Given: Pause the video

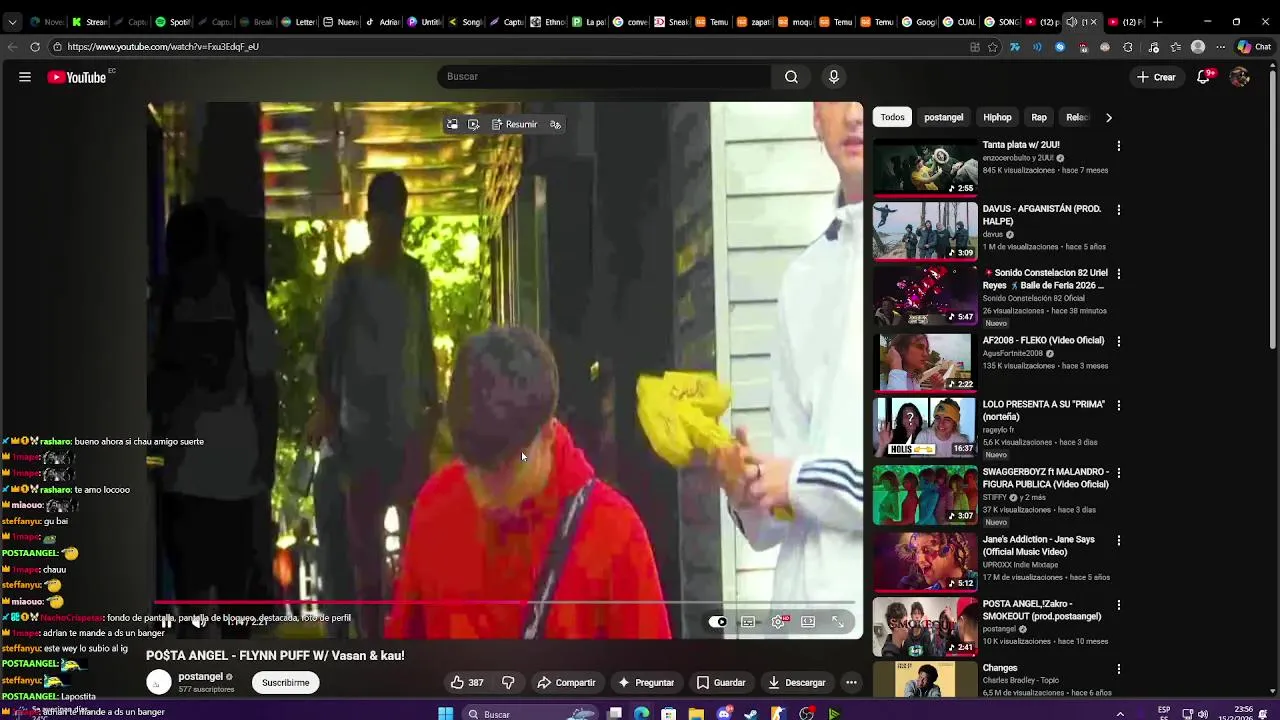Looking at the screenshot, I should [x=166, y=622].
